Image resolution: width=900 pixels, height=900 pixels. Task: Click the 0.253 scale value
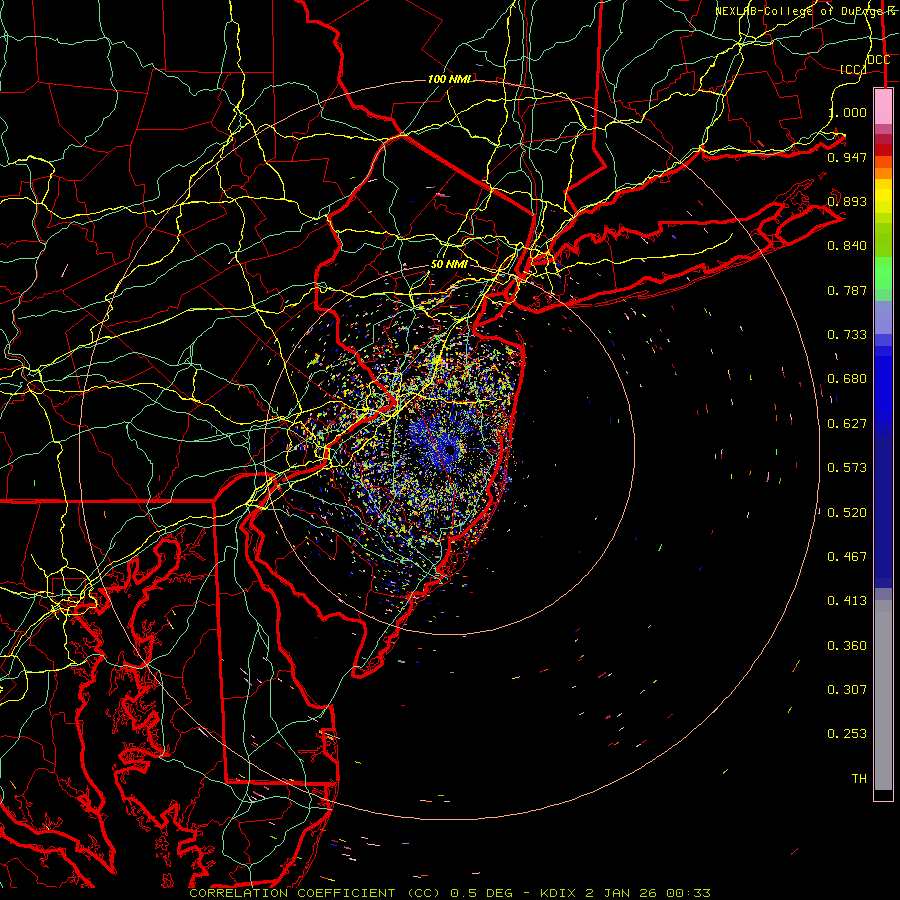click(847, 734)
